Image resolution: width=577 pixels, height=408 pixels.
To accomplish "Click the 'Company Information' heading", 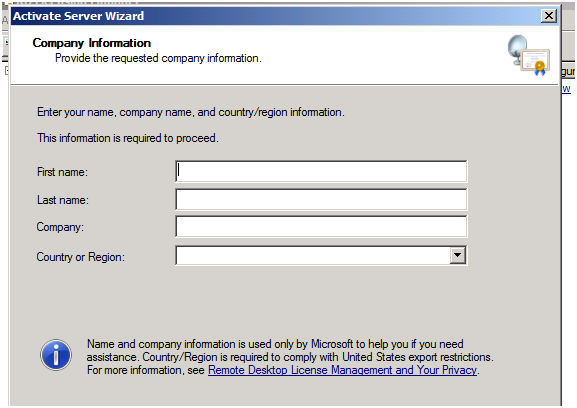I will (x=92, y=43).
